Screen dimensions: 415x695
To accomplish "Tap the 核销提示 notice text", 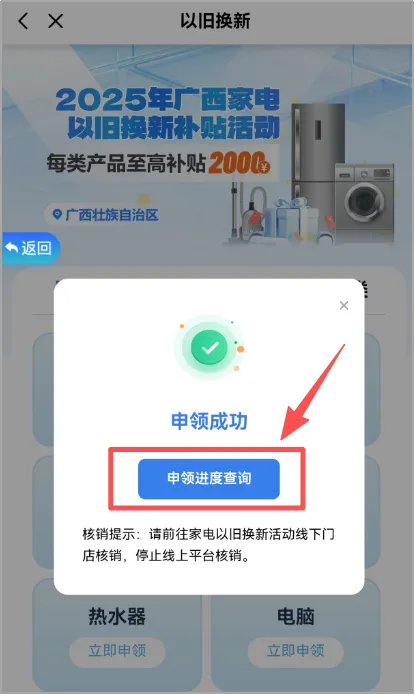I will click(x=208, y=544).
